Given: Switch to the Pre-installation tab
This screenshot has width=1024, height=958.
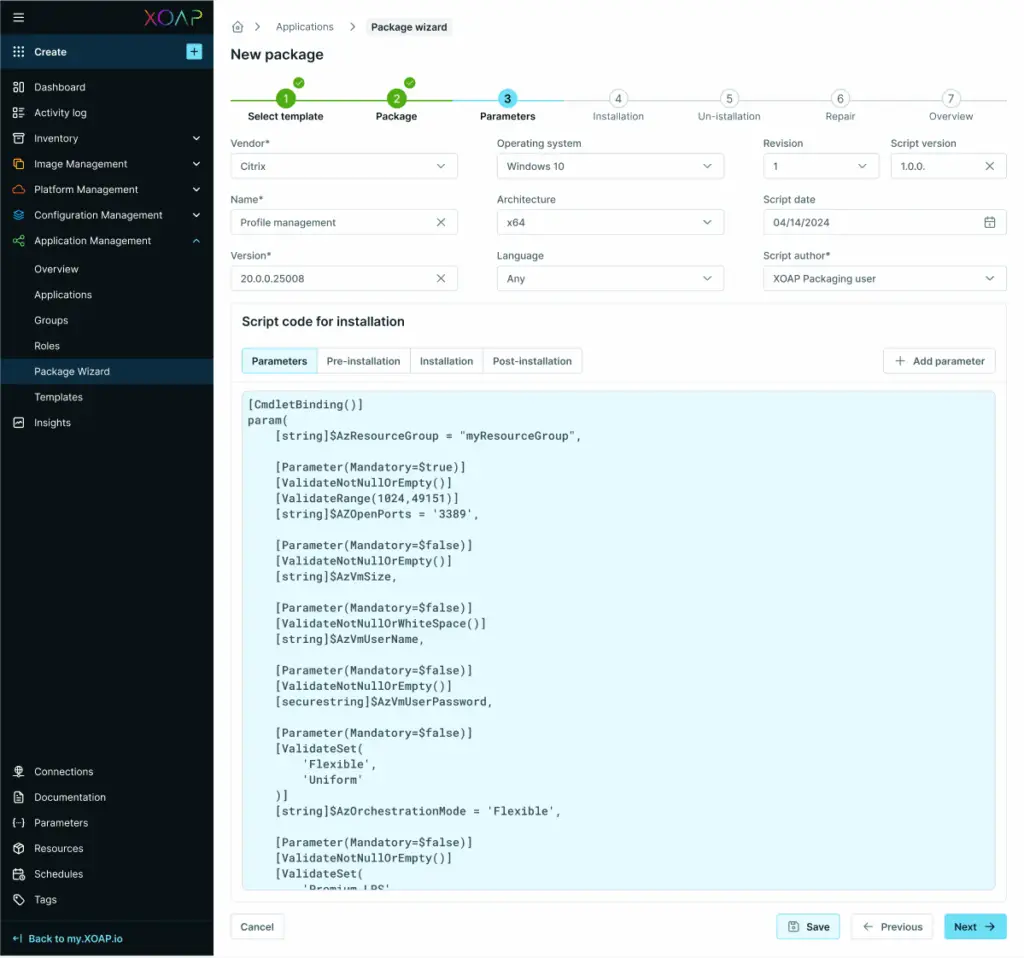Looking at the screenshot, I should tap(363, 361).
